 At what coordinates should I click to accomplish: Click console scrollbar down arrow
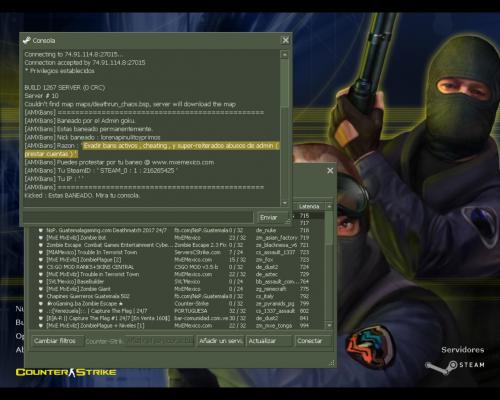(x=284, y=203)
